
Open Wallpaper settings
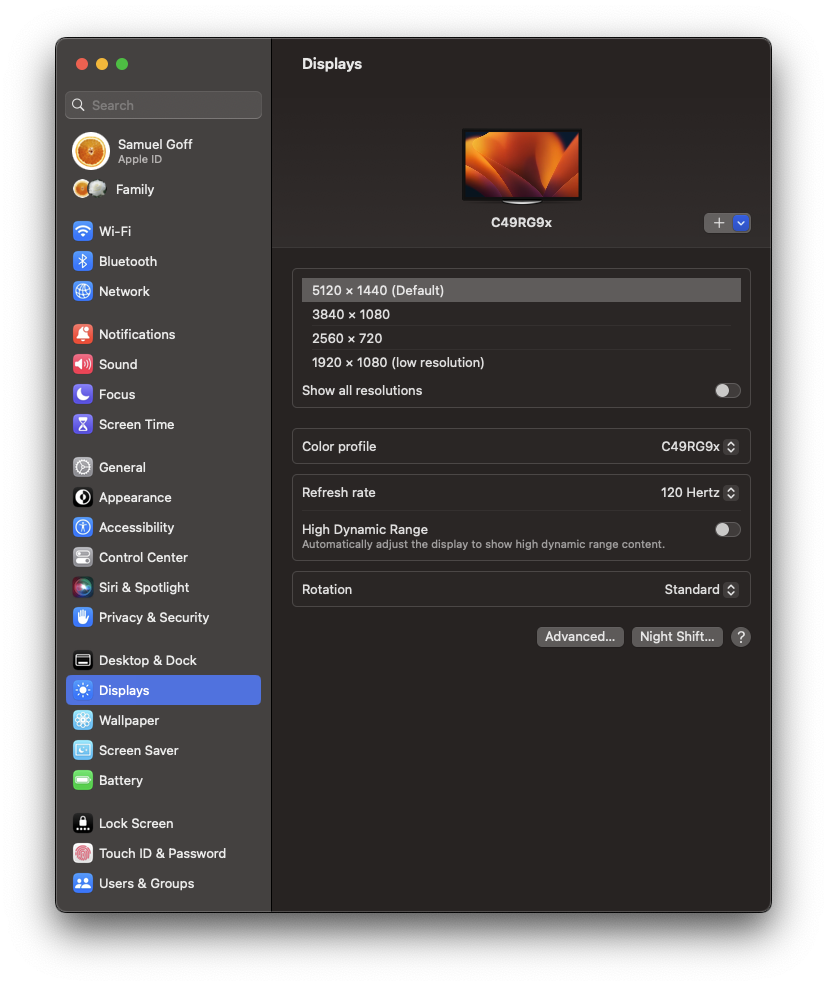(x=127, y=720)
